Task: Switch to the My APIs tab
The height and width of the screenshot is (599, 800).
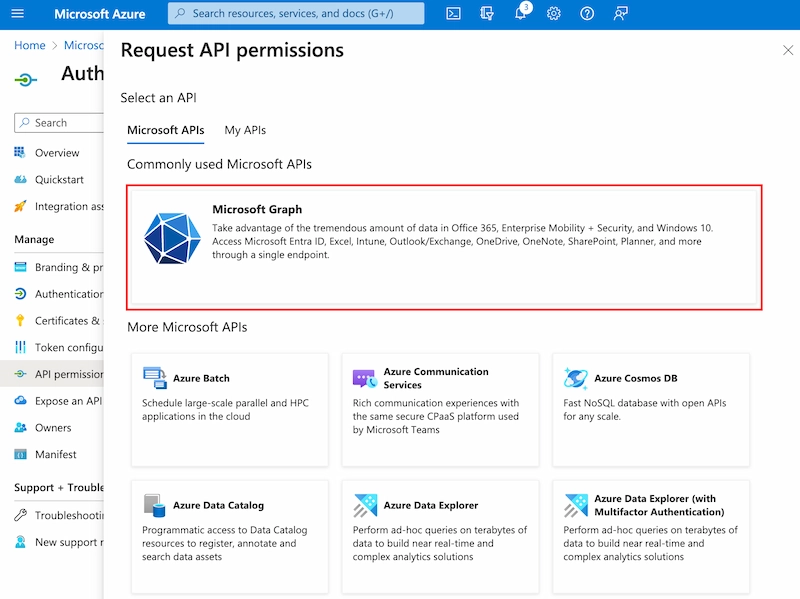Action: pos(245,130)
